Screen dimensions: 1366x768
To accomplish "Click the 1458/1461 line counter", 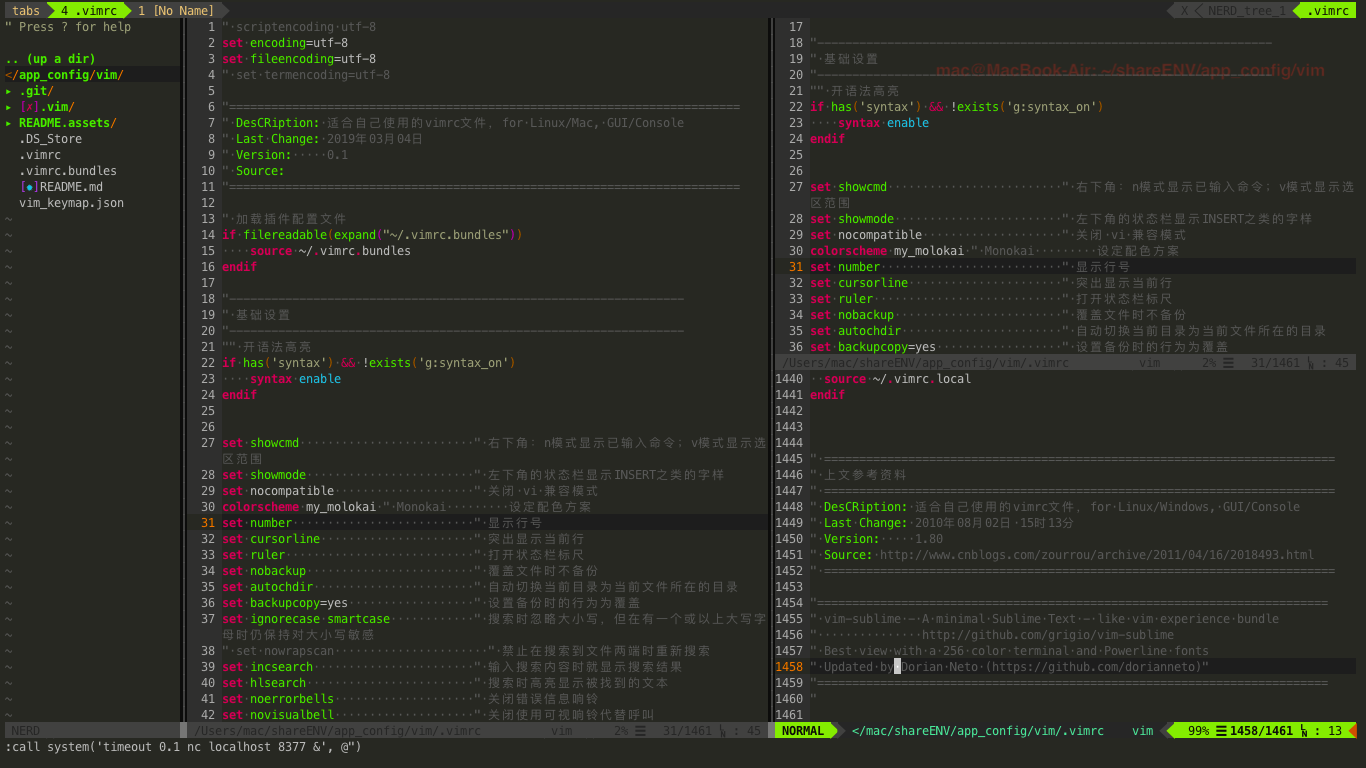I will [x=1261, y=731].
